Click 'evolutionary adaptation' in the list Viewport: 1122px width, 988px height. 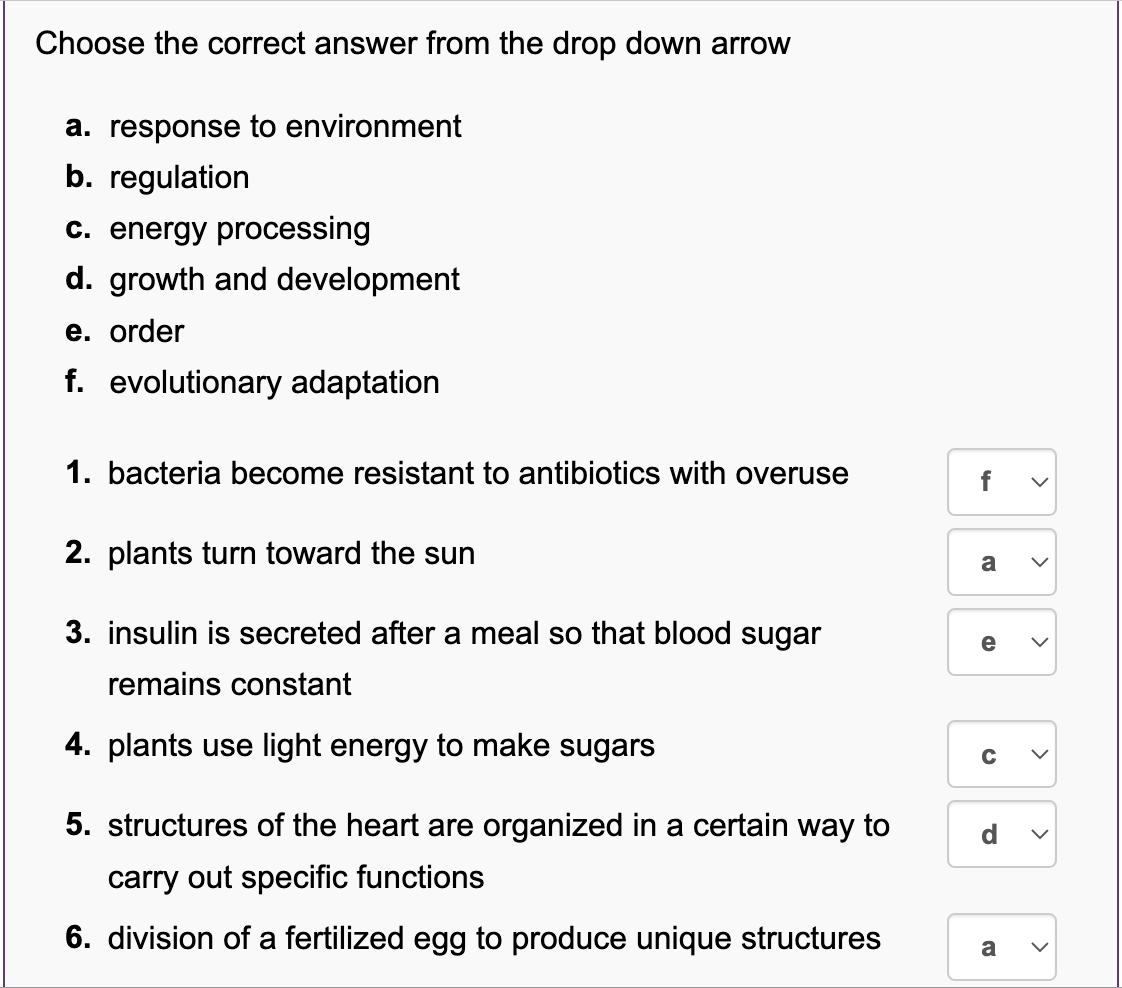click(274, 383)
